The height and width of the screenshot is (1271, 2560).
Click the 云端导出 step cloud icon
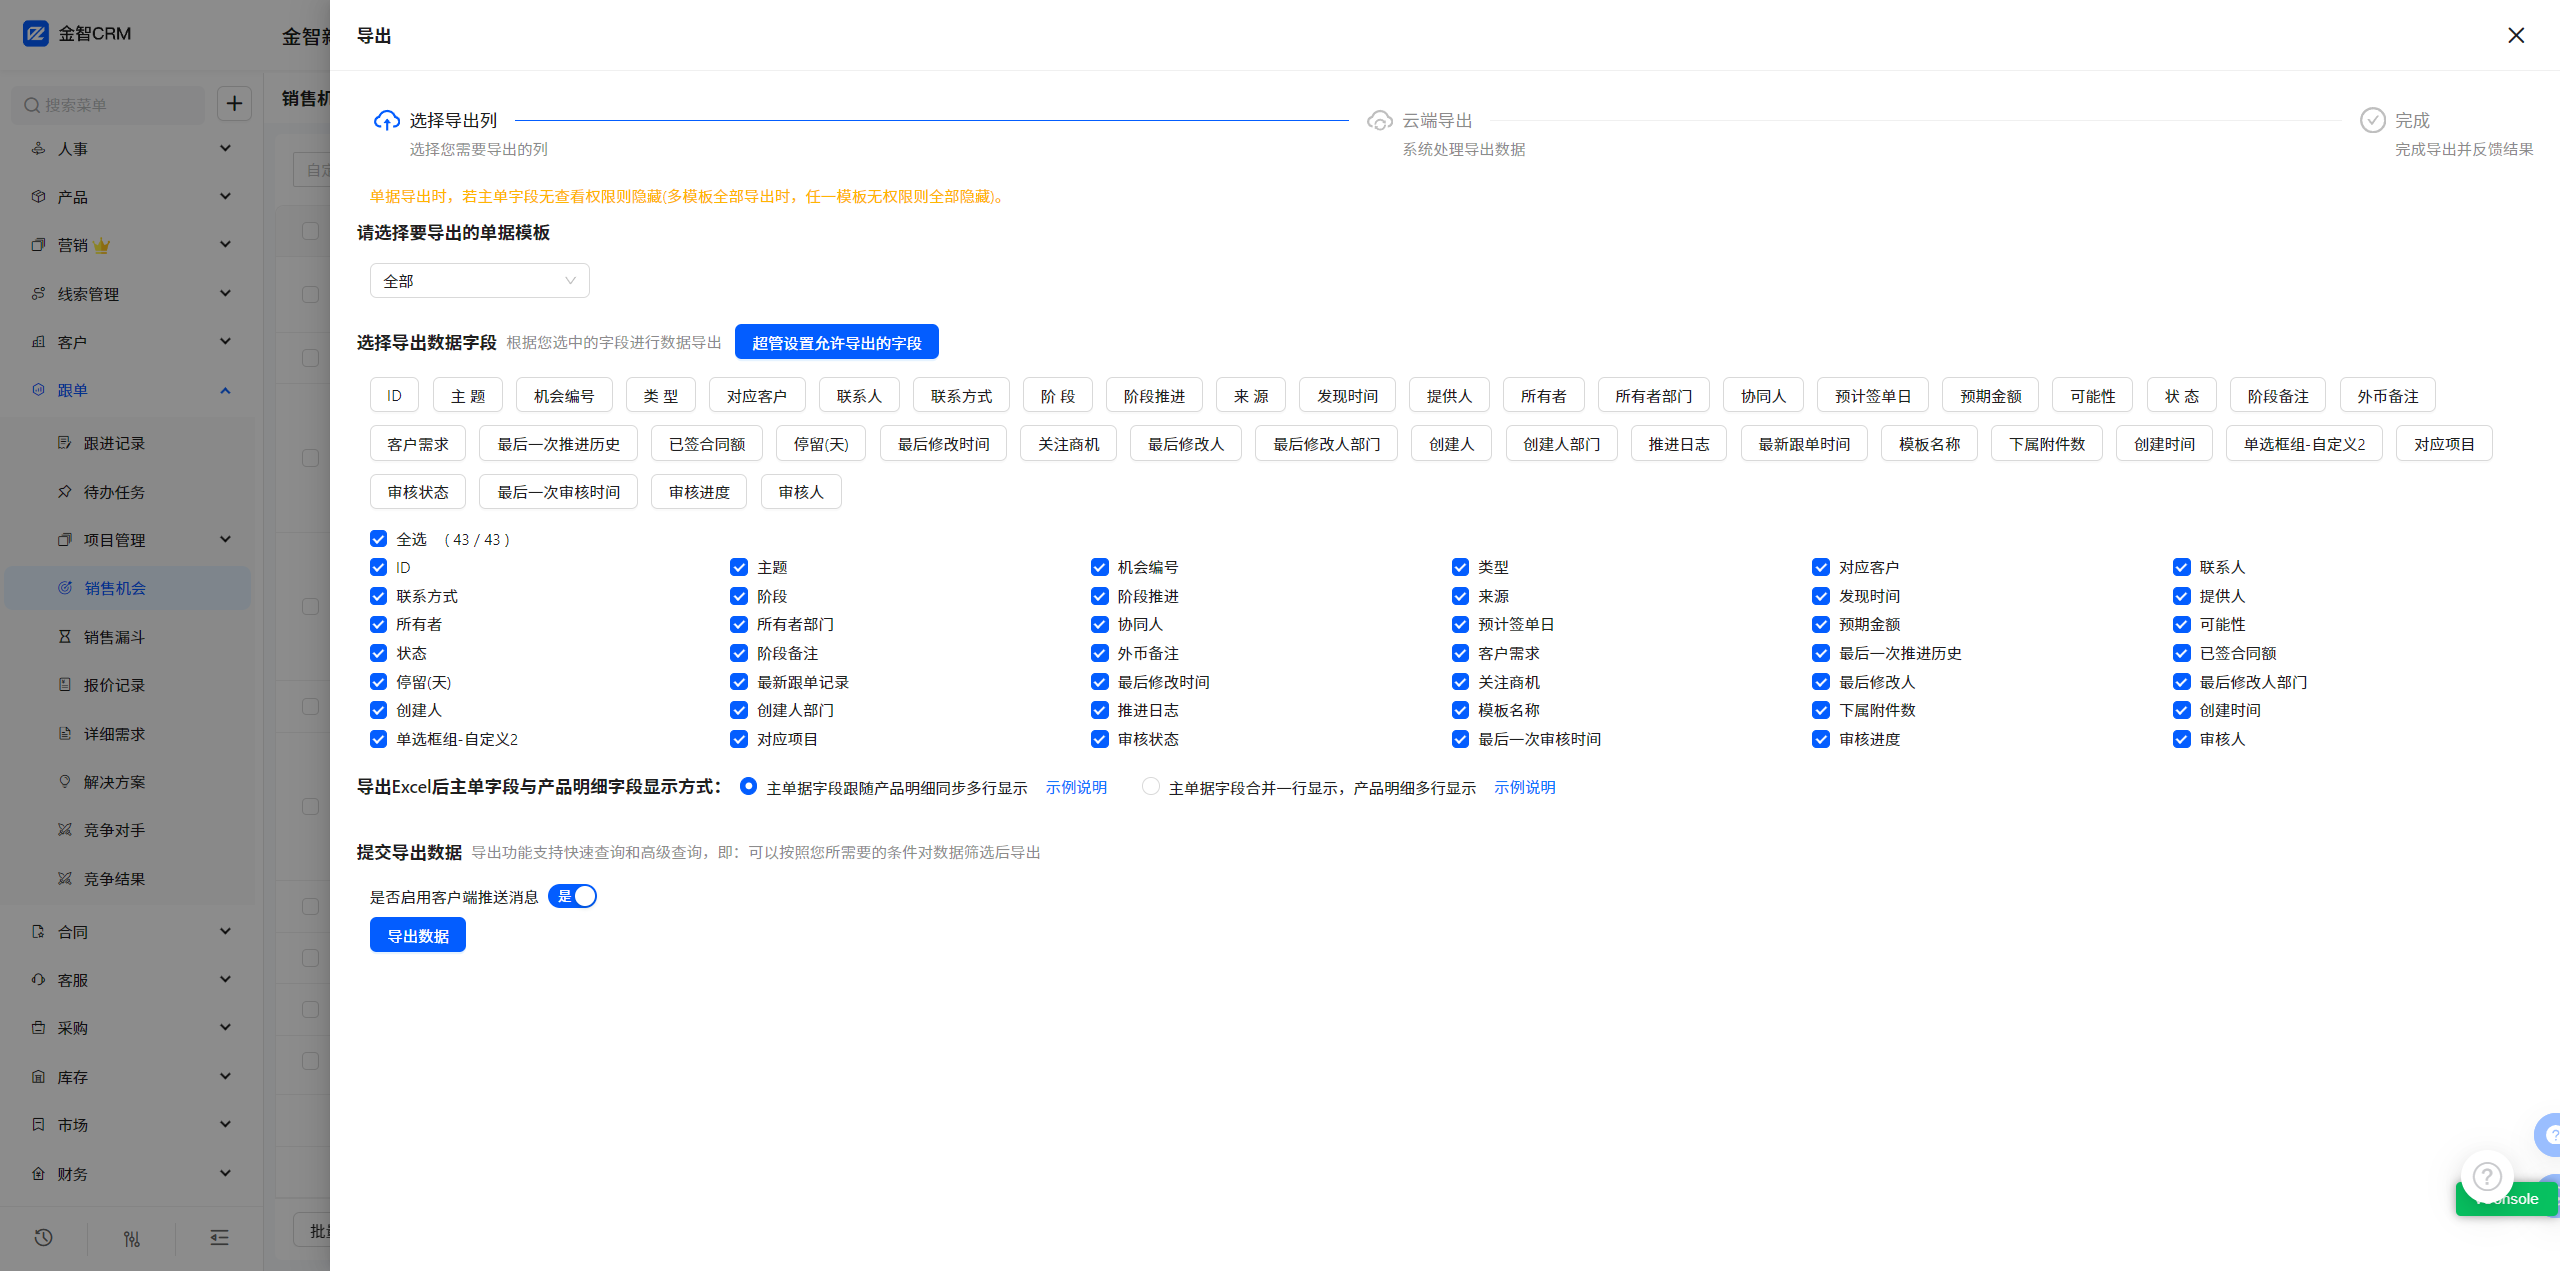click(x=1380, y=121)
